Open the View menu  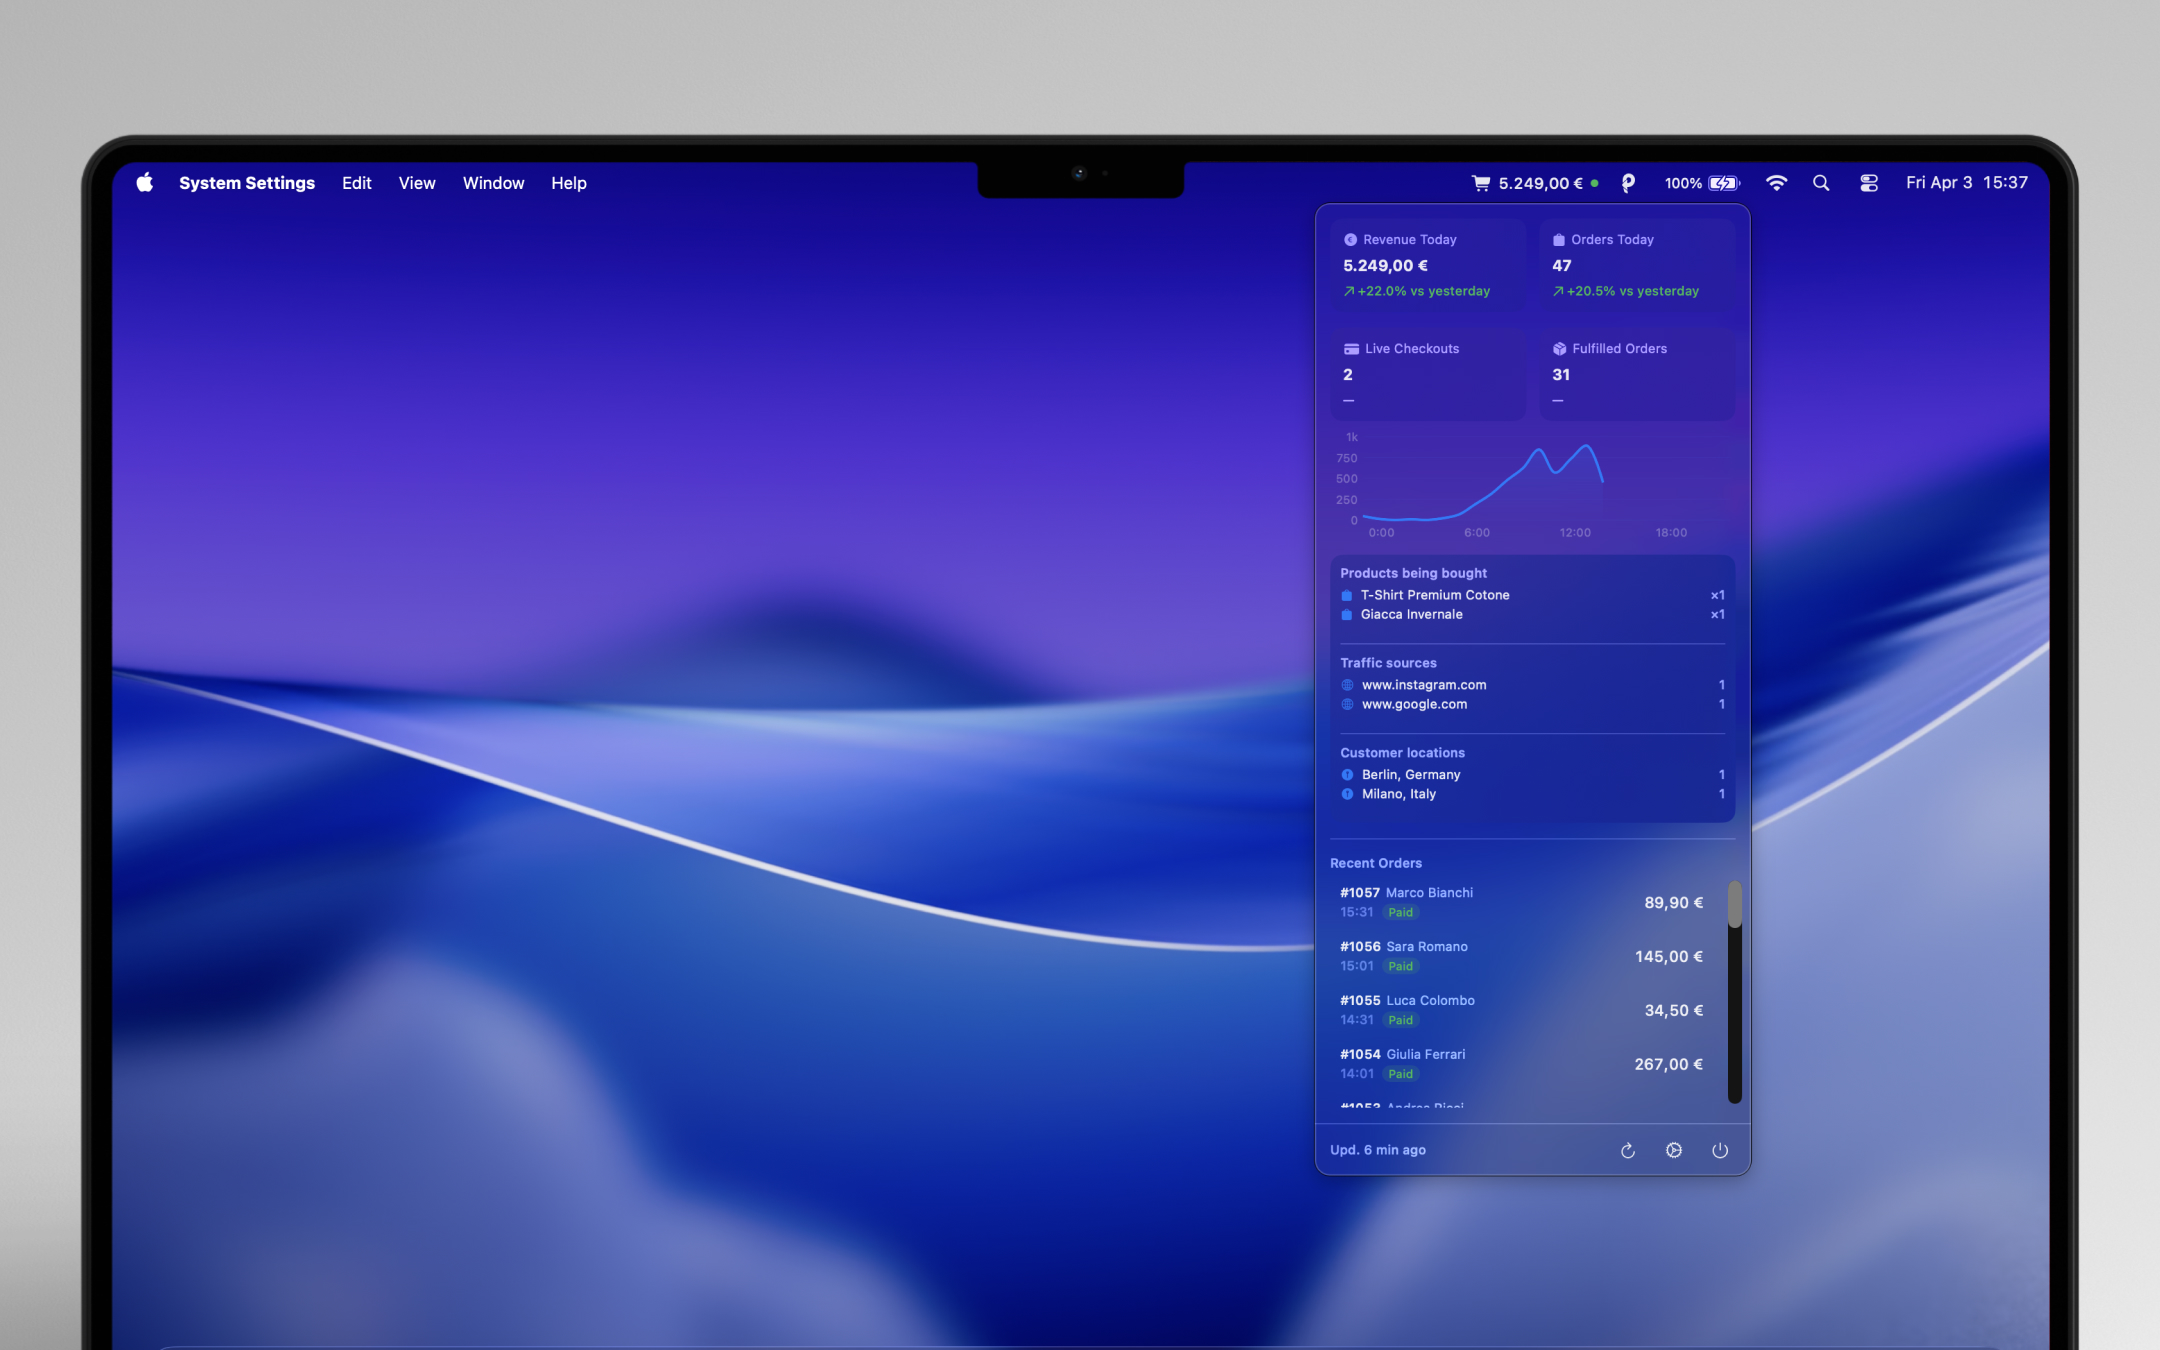click(417, 183)
